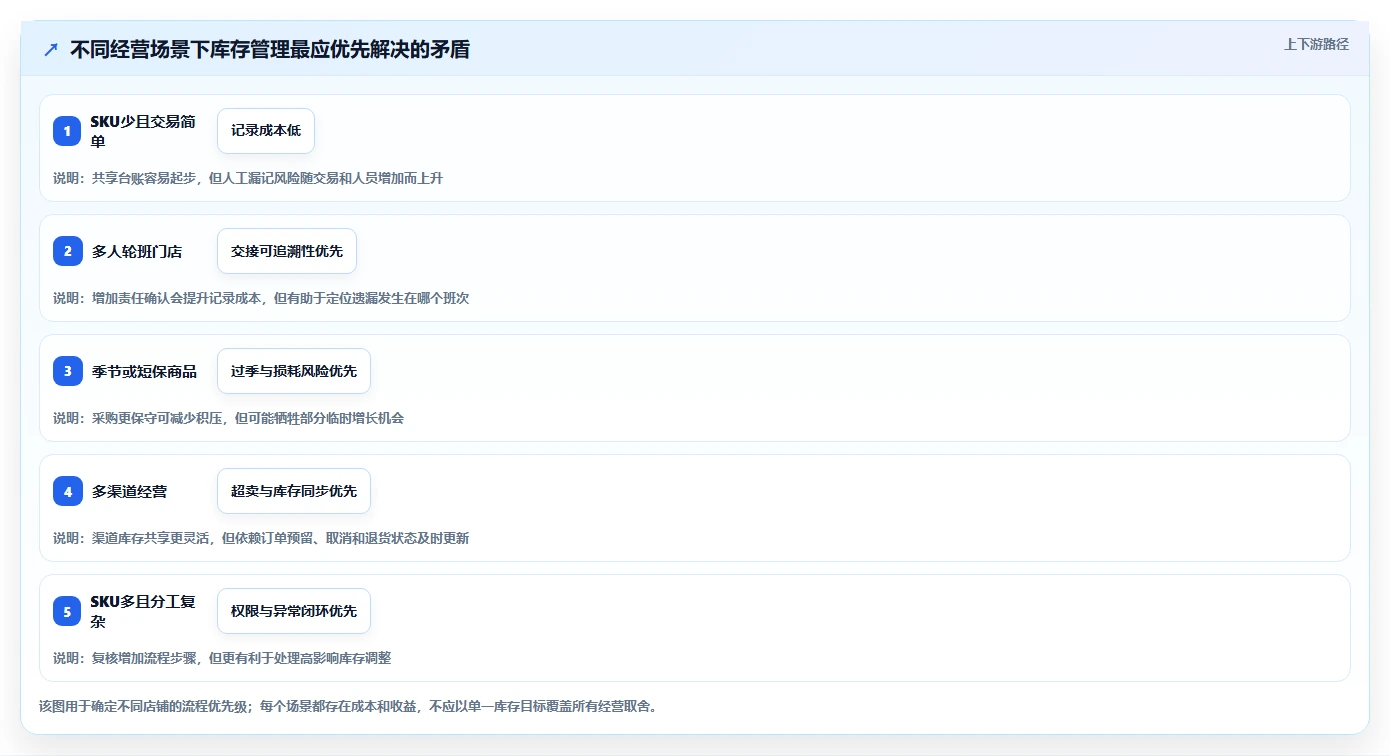This screenshot has width=1390, height=756.
Task: Click the number 4 badge for 多渠道经营
Action: pyautogui.click(x=67, y=491)
